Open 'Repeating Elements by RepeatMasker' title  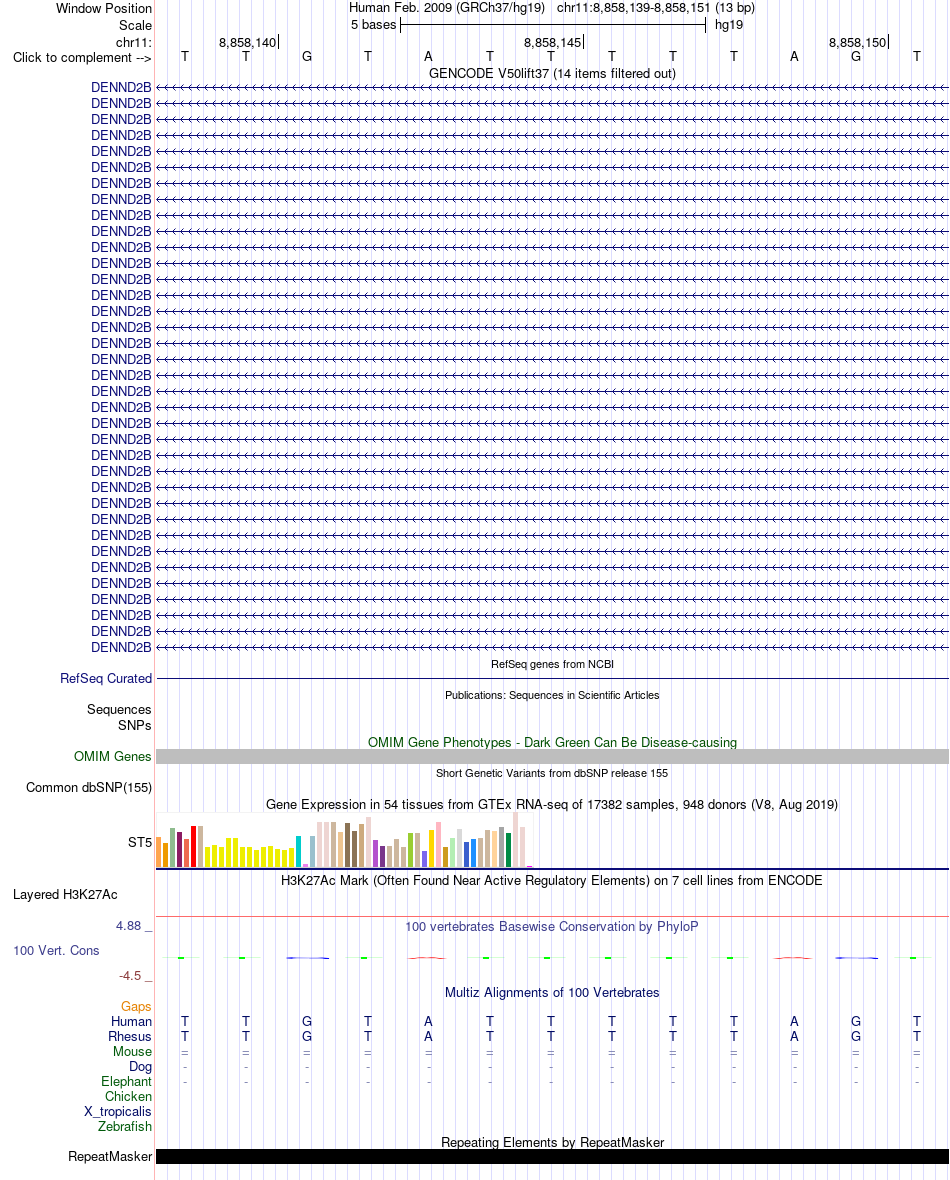(x=552, y=1143)
